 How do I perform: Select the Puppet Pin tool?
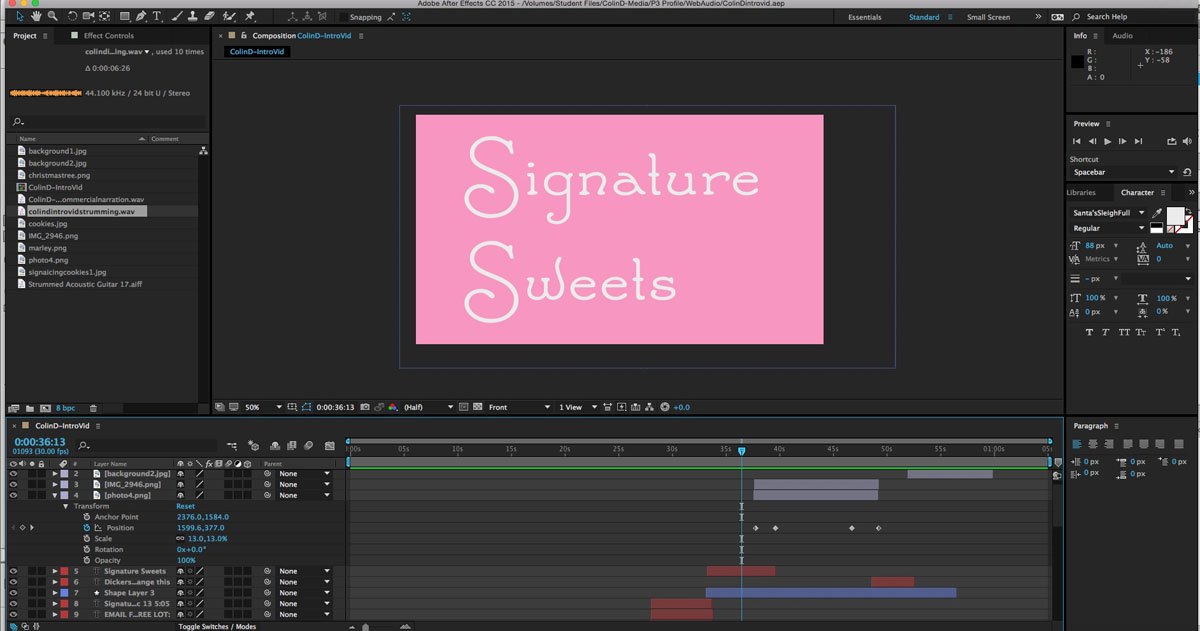coord(249,16)
